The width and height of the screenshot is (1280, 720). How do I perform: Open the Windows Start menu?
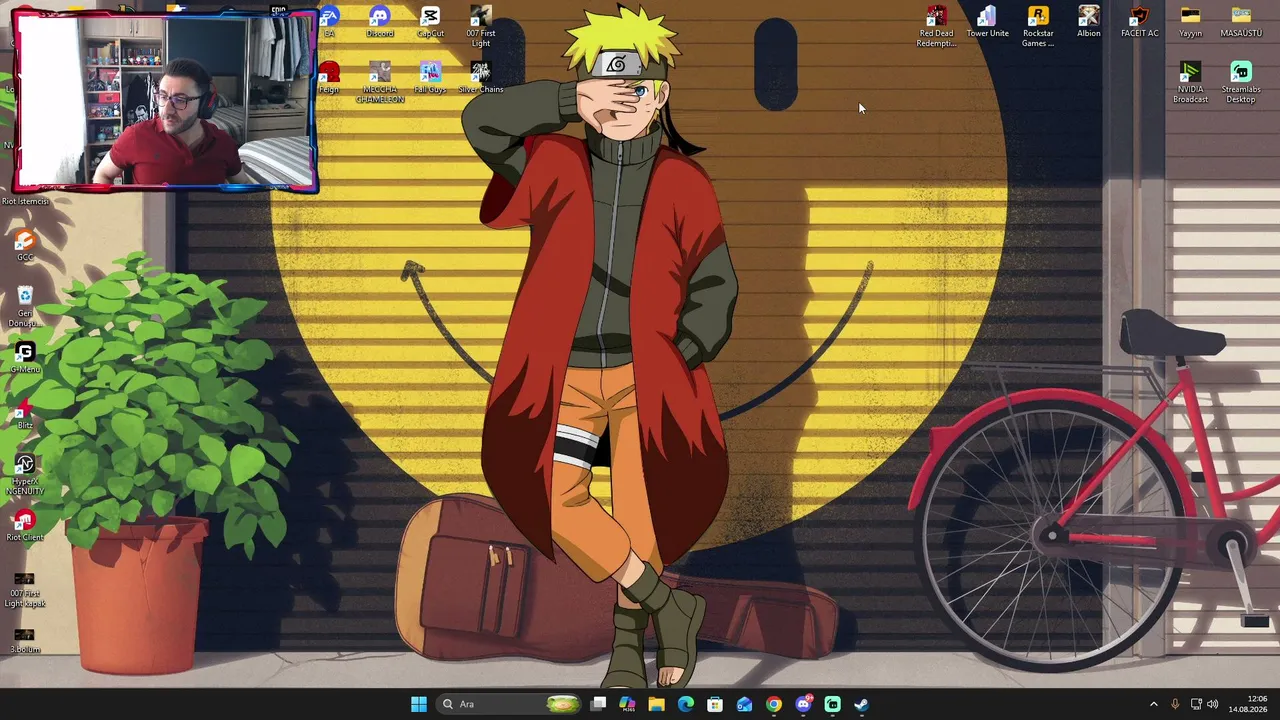419,704
